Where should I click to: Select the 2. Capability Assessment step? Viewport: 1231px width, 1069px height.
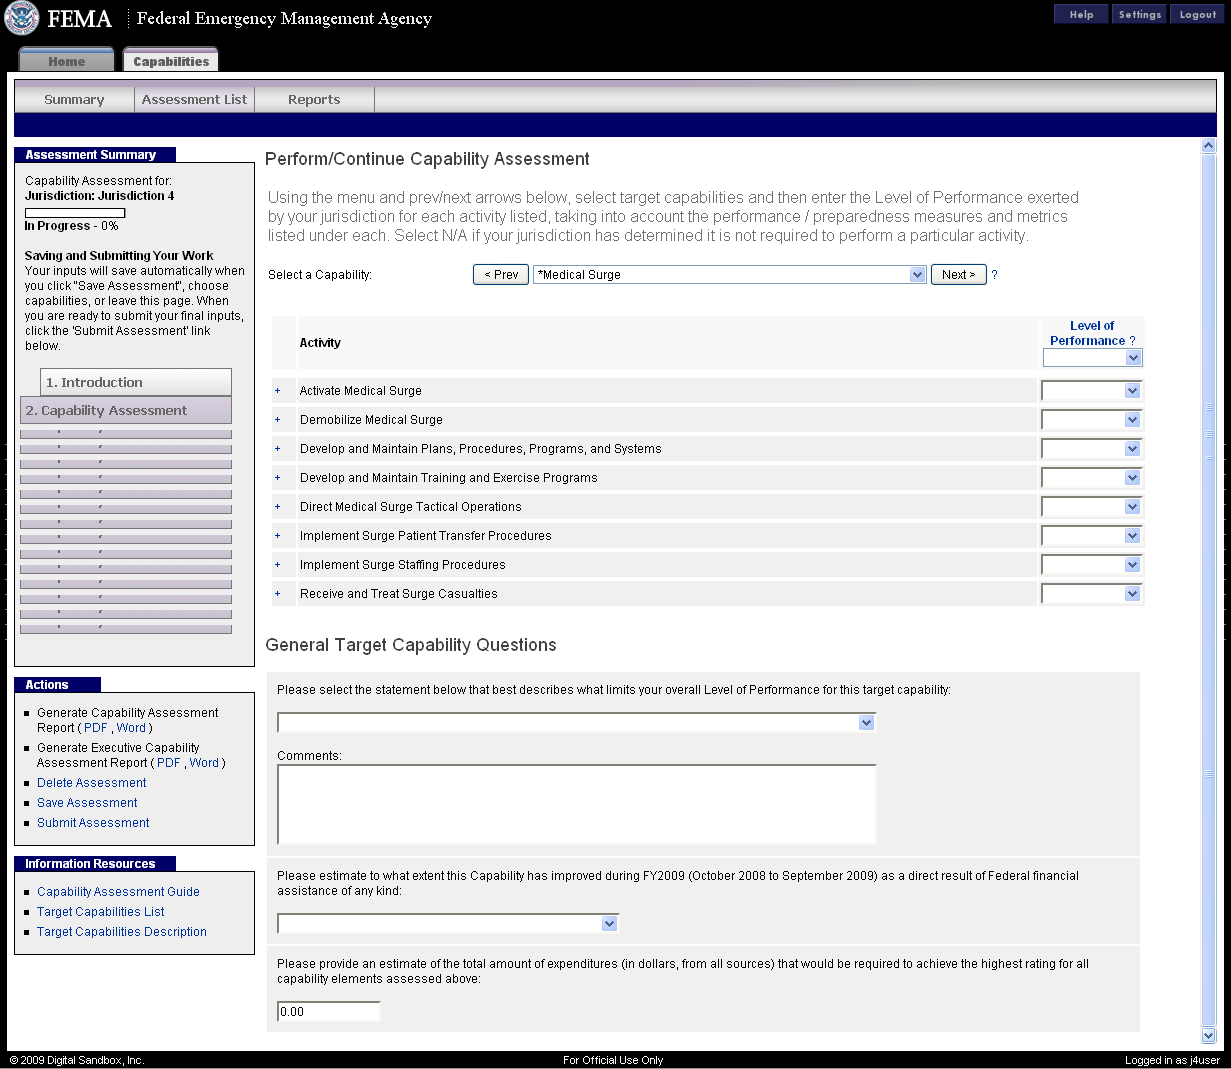coord(126,410)
